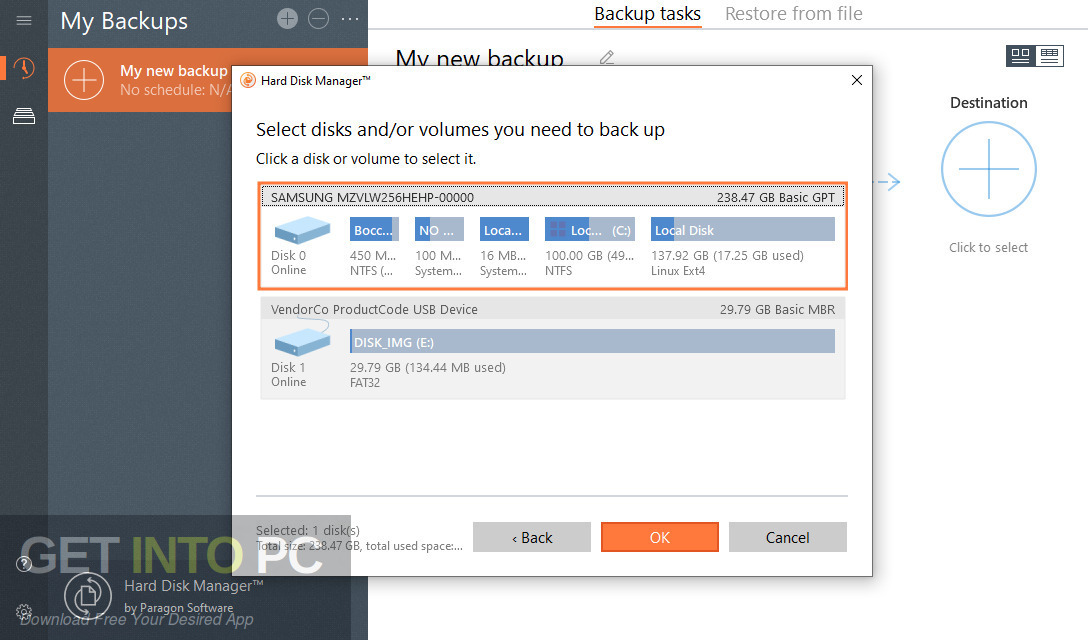Viewport: 1088px width, 640px height.
Task: Close the Hard Disk Manager dialog
Action: [857, 80]
